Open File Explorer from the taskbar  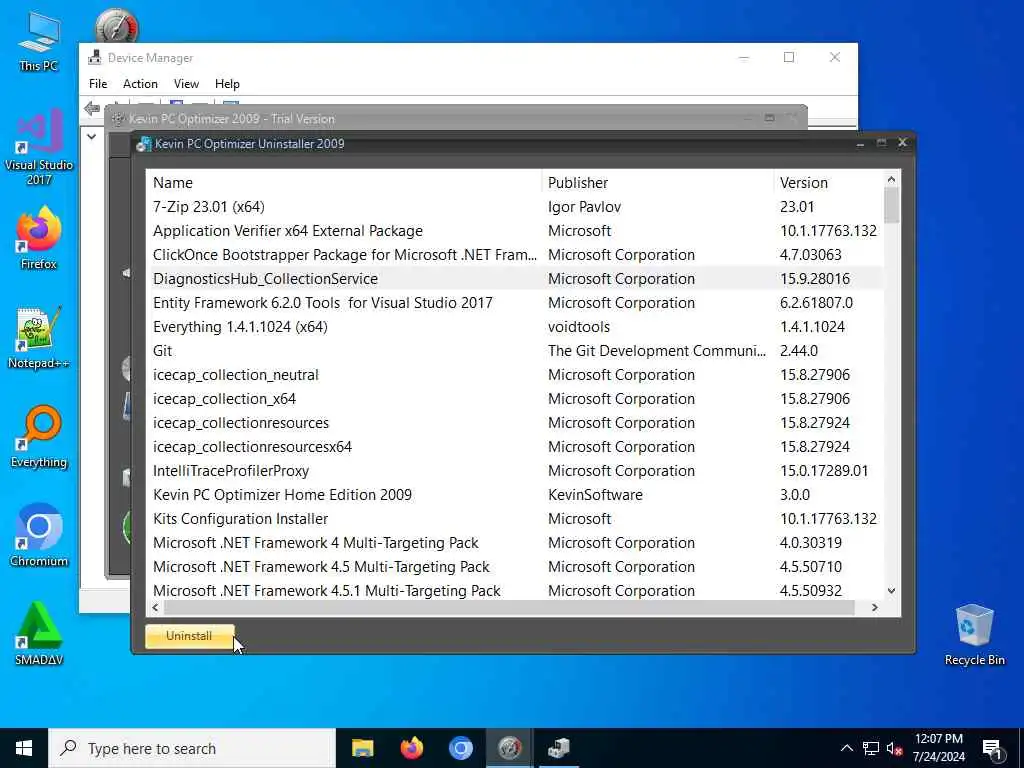pos(362,748)
